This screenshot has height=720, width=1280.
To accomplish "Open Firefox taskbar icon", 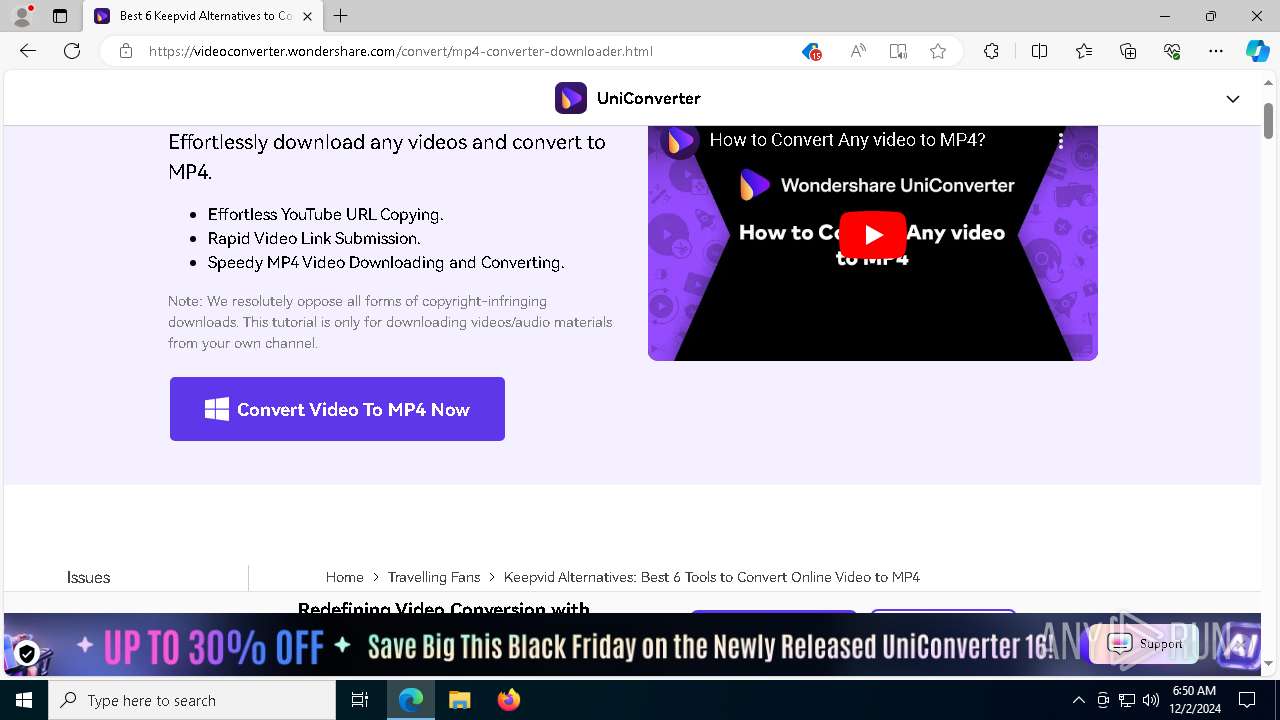I will click(508, 700).
